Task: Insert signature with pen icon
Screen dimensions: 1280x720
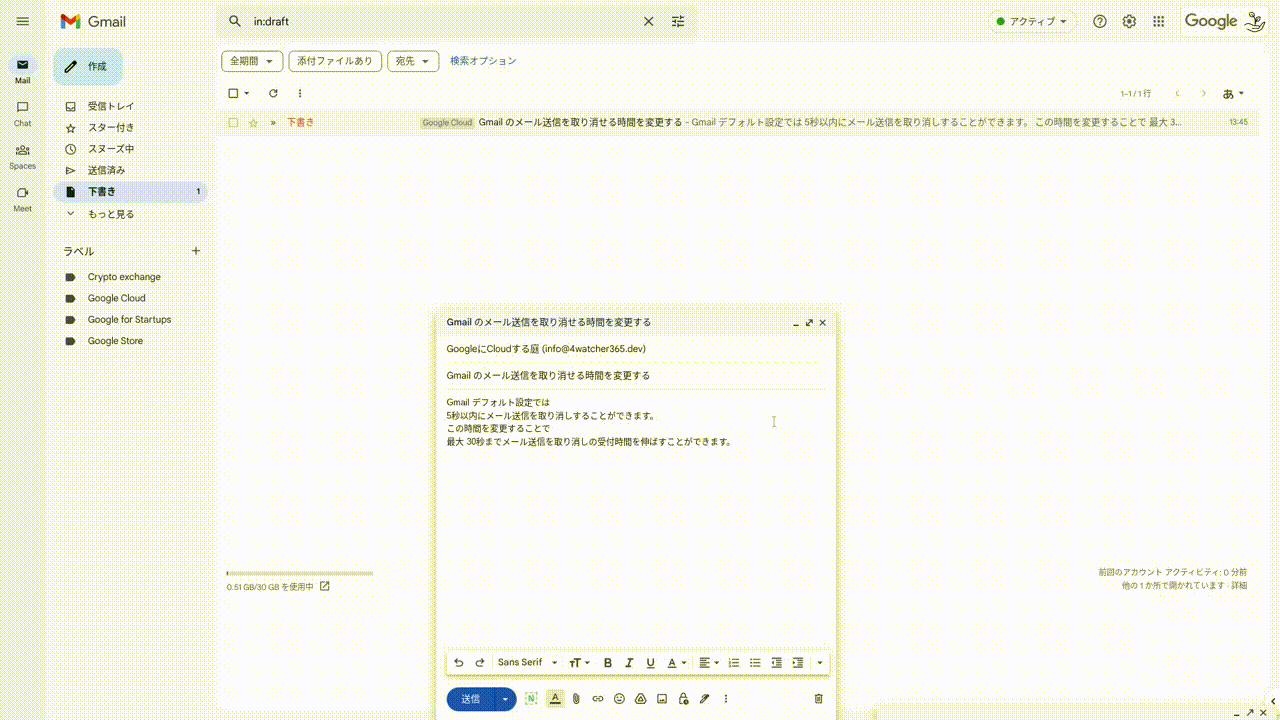Action: [704, 699]
